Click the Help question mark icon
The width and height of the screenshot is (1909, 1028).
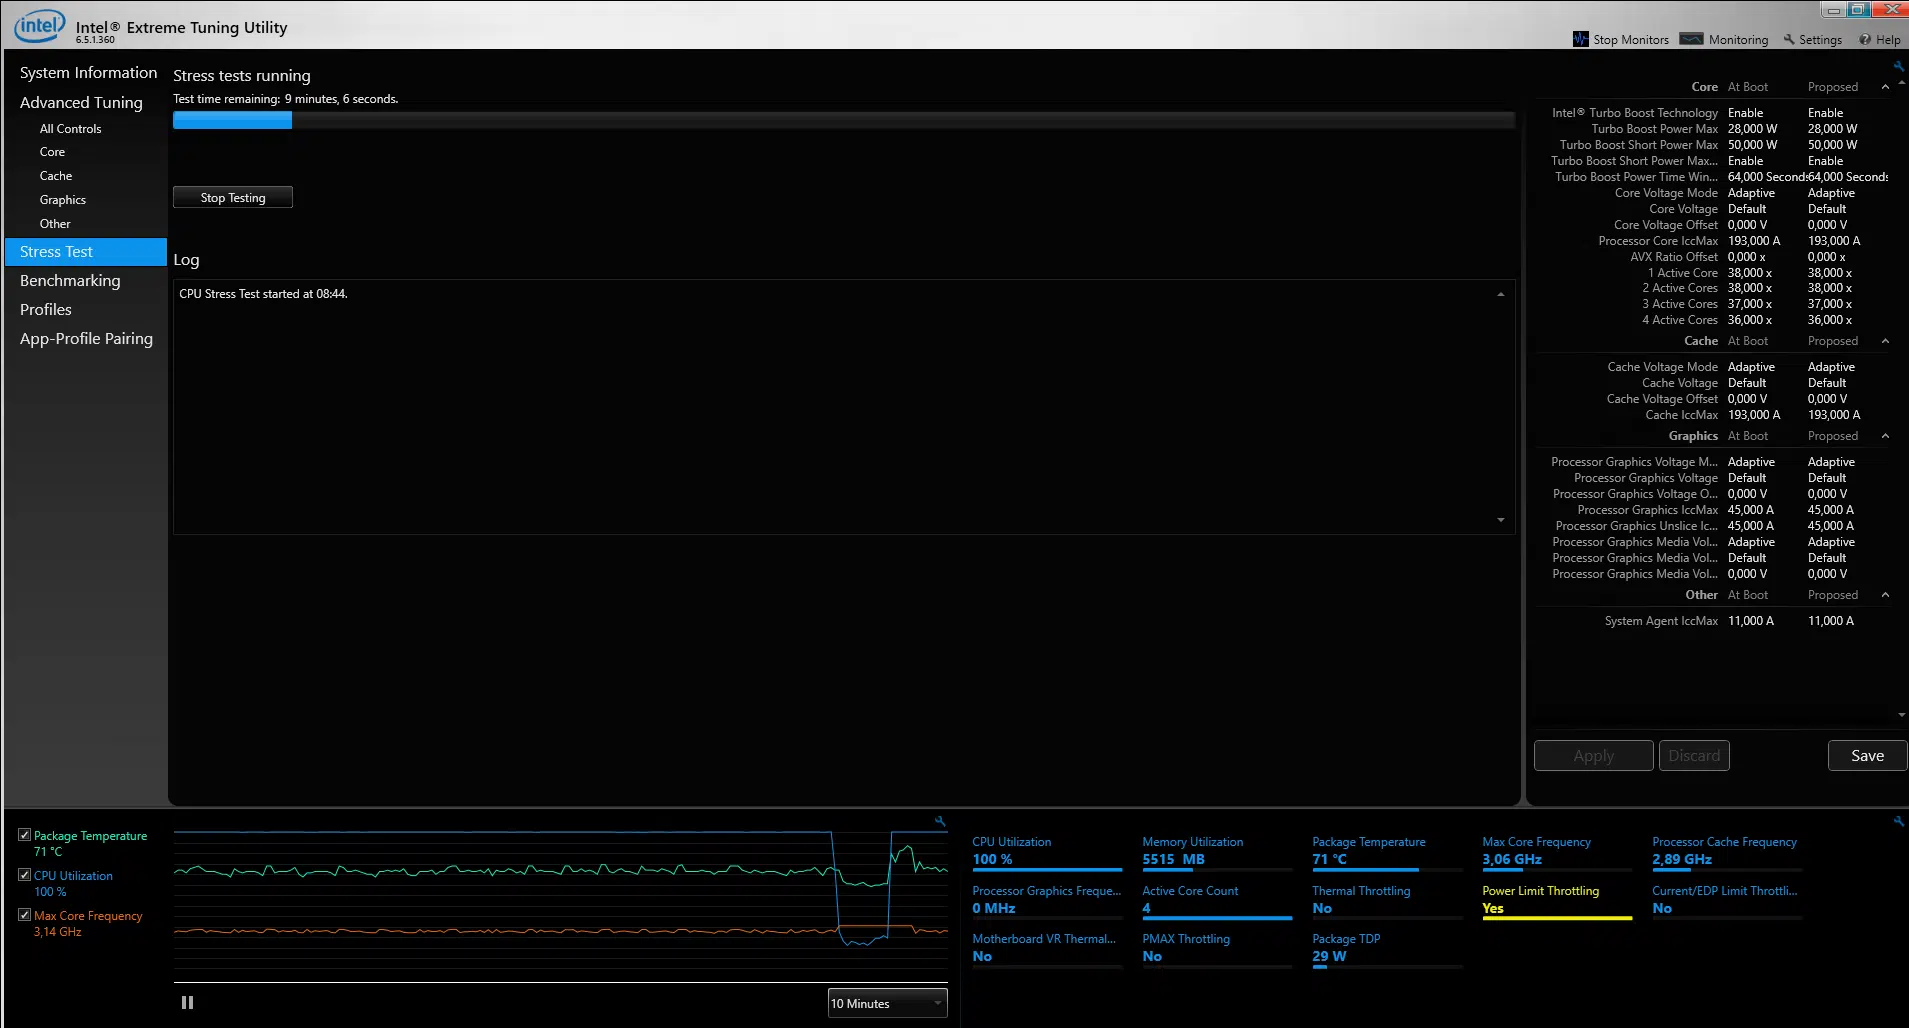(x=1865, y=40)
